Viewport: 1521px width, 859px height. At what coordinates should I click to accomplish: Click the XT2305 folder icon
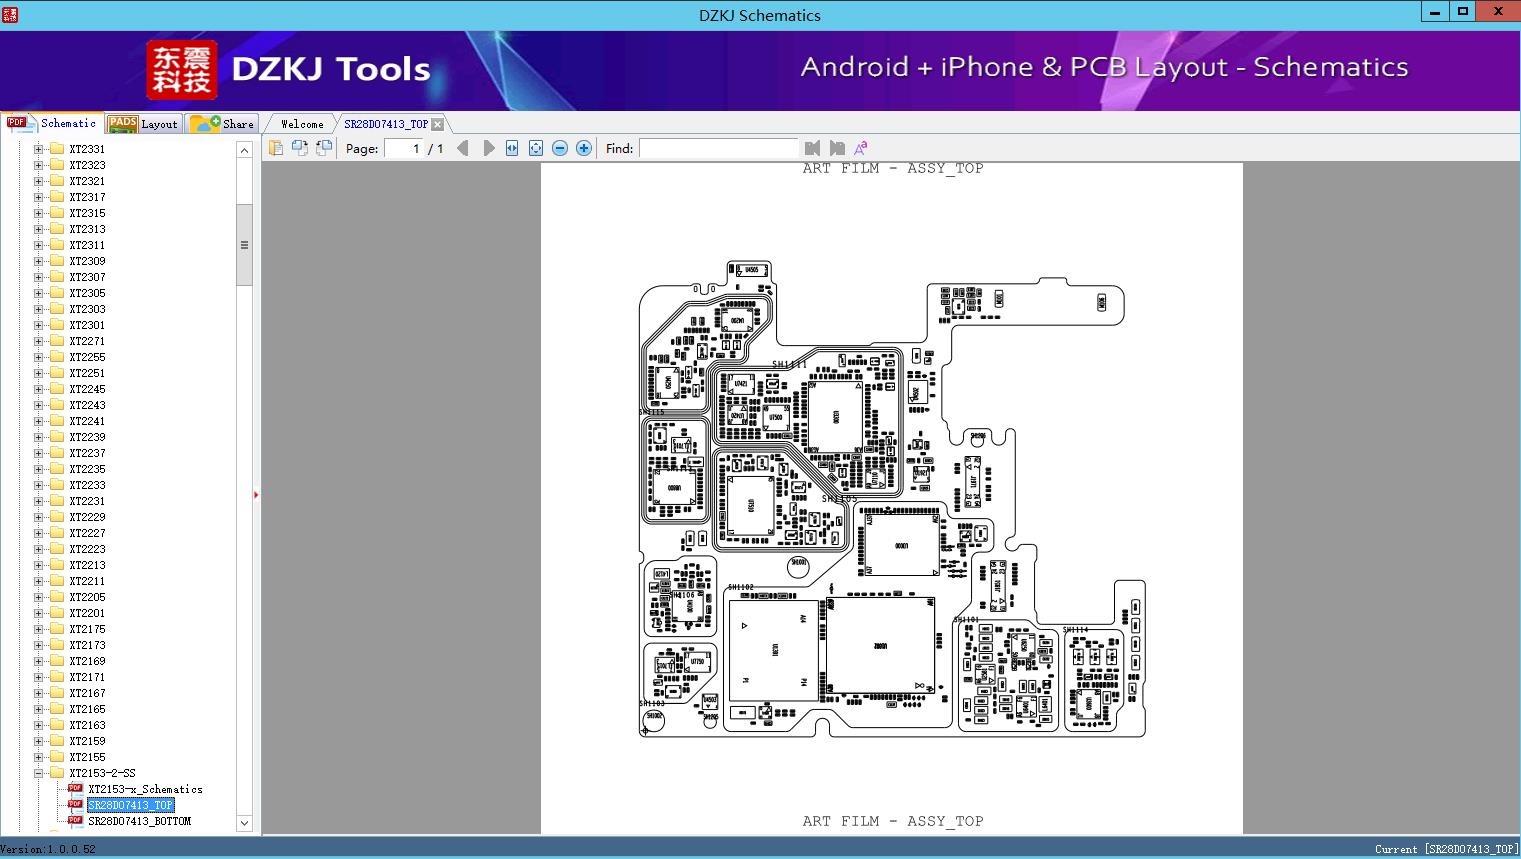(57, 293)
